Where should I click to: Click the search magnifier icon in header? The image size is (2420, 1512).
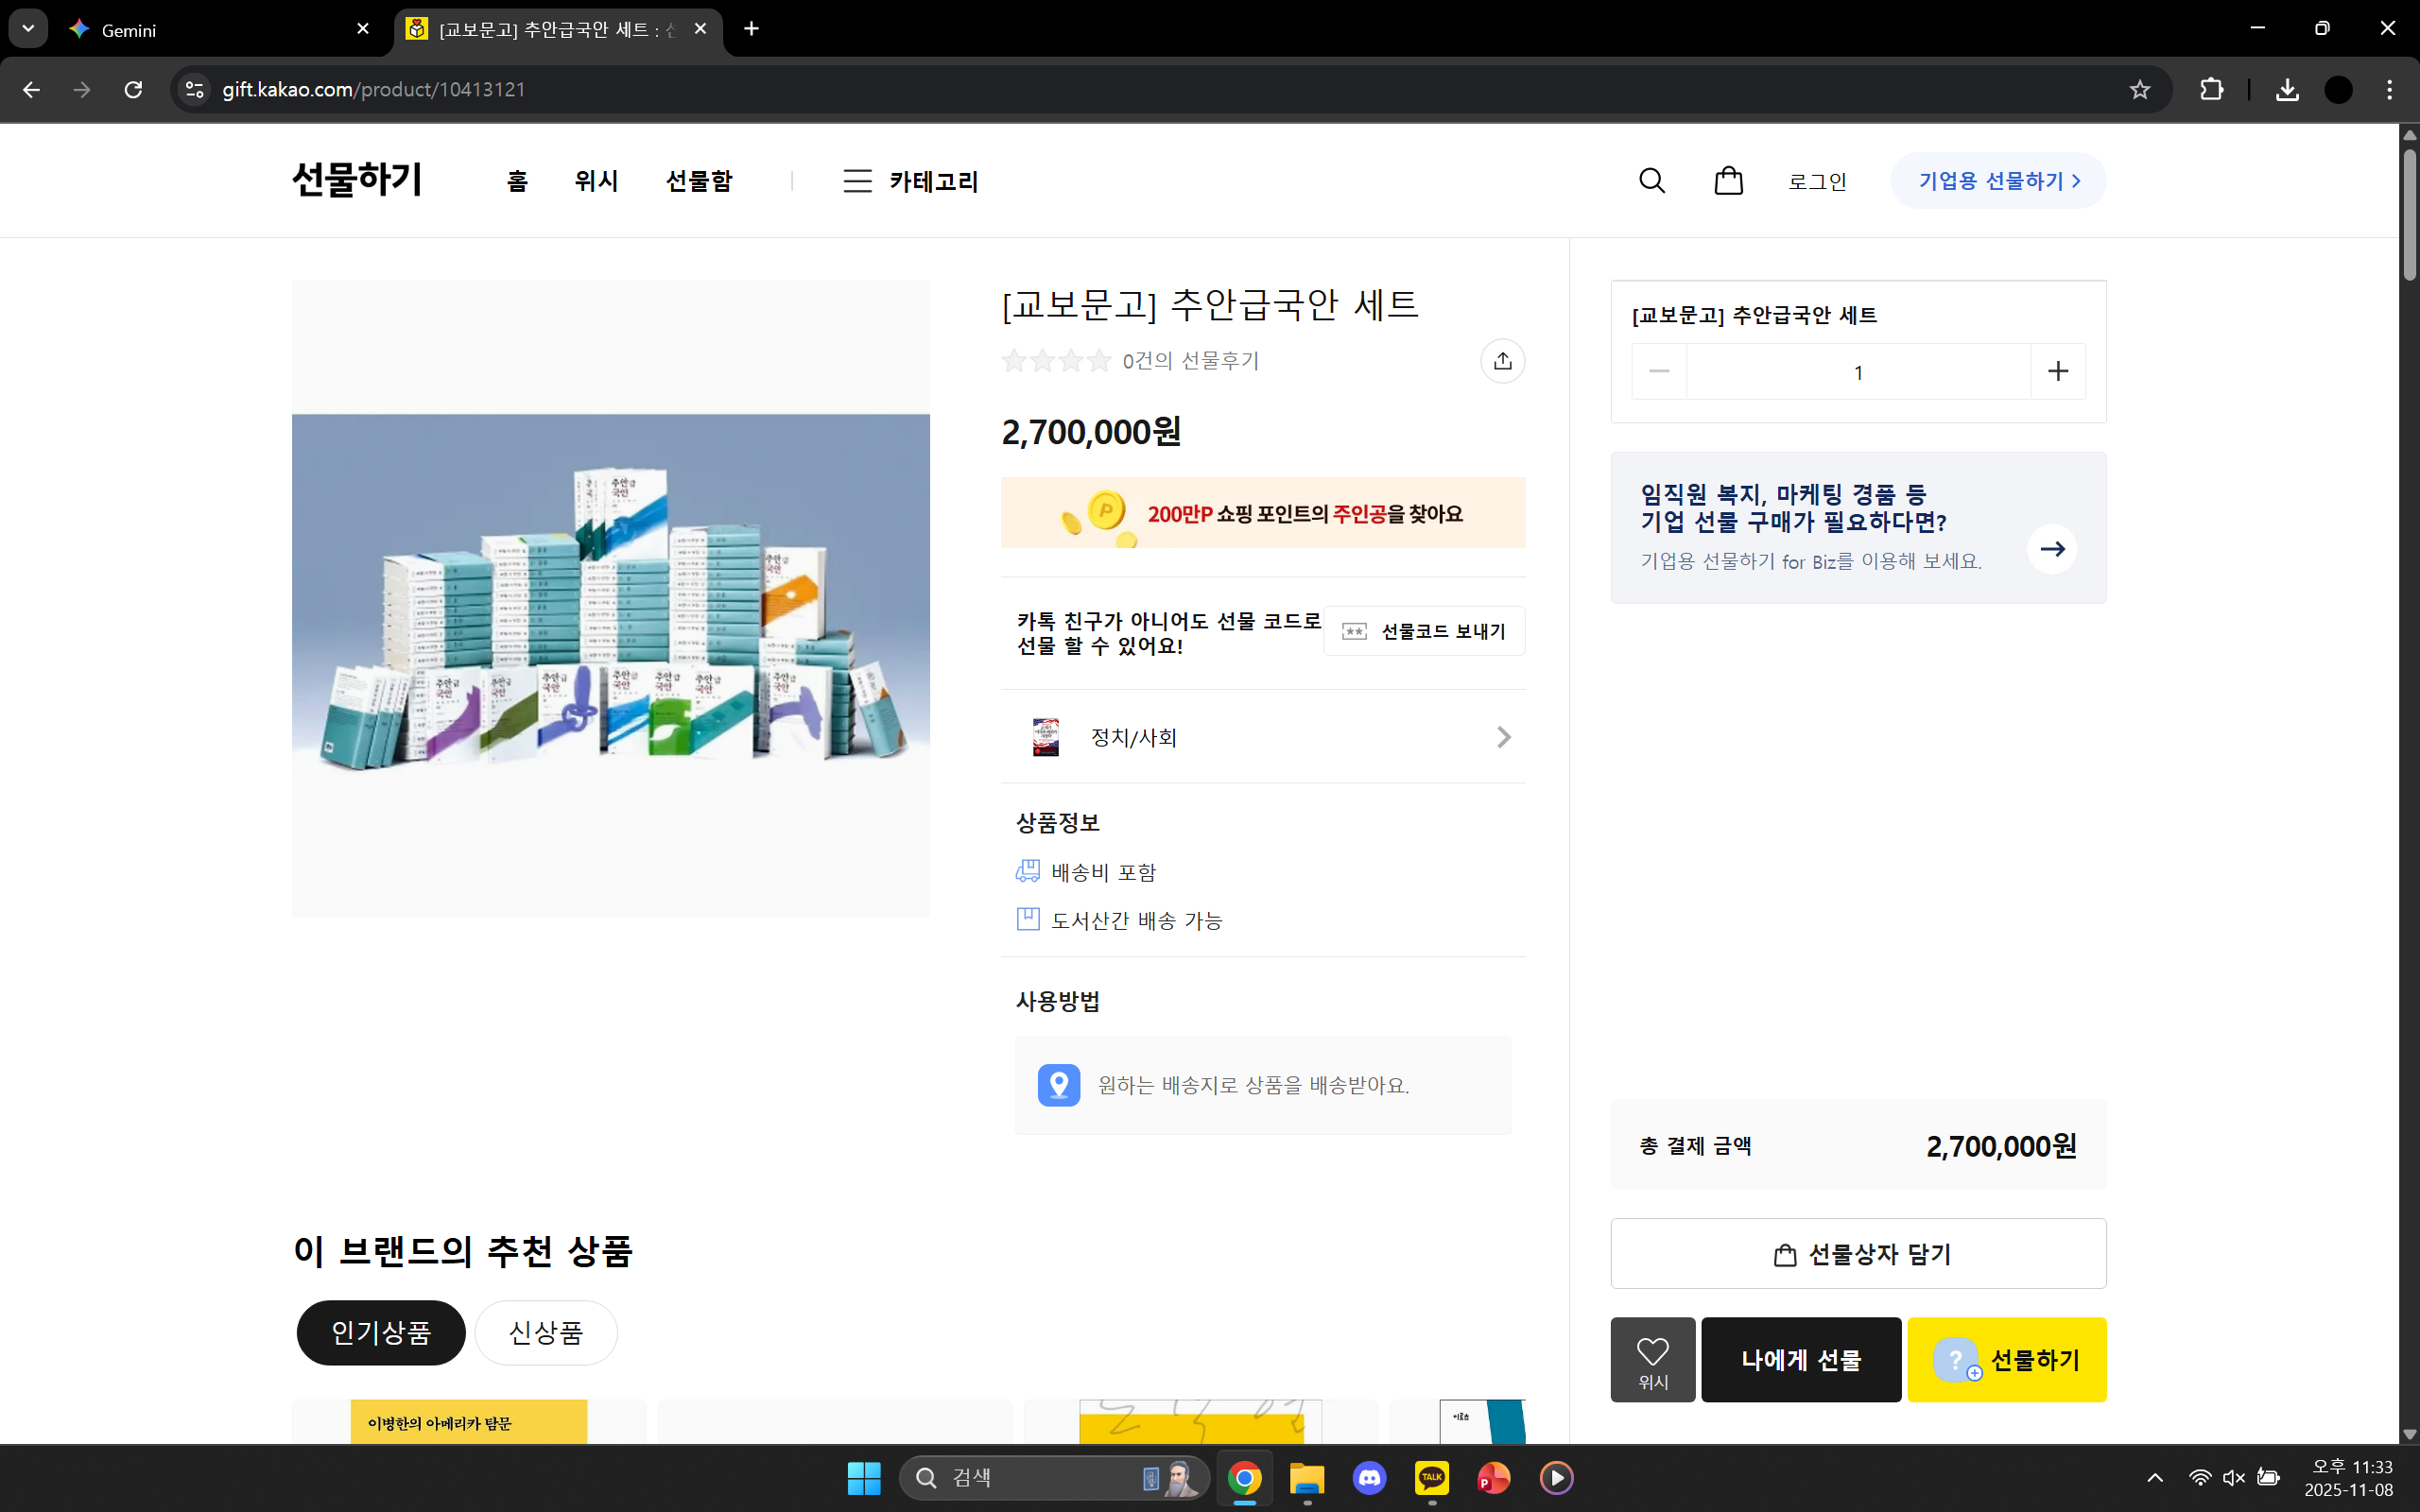(x=1652, y=181)
